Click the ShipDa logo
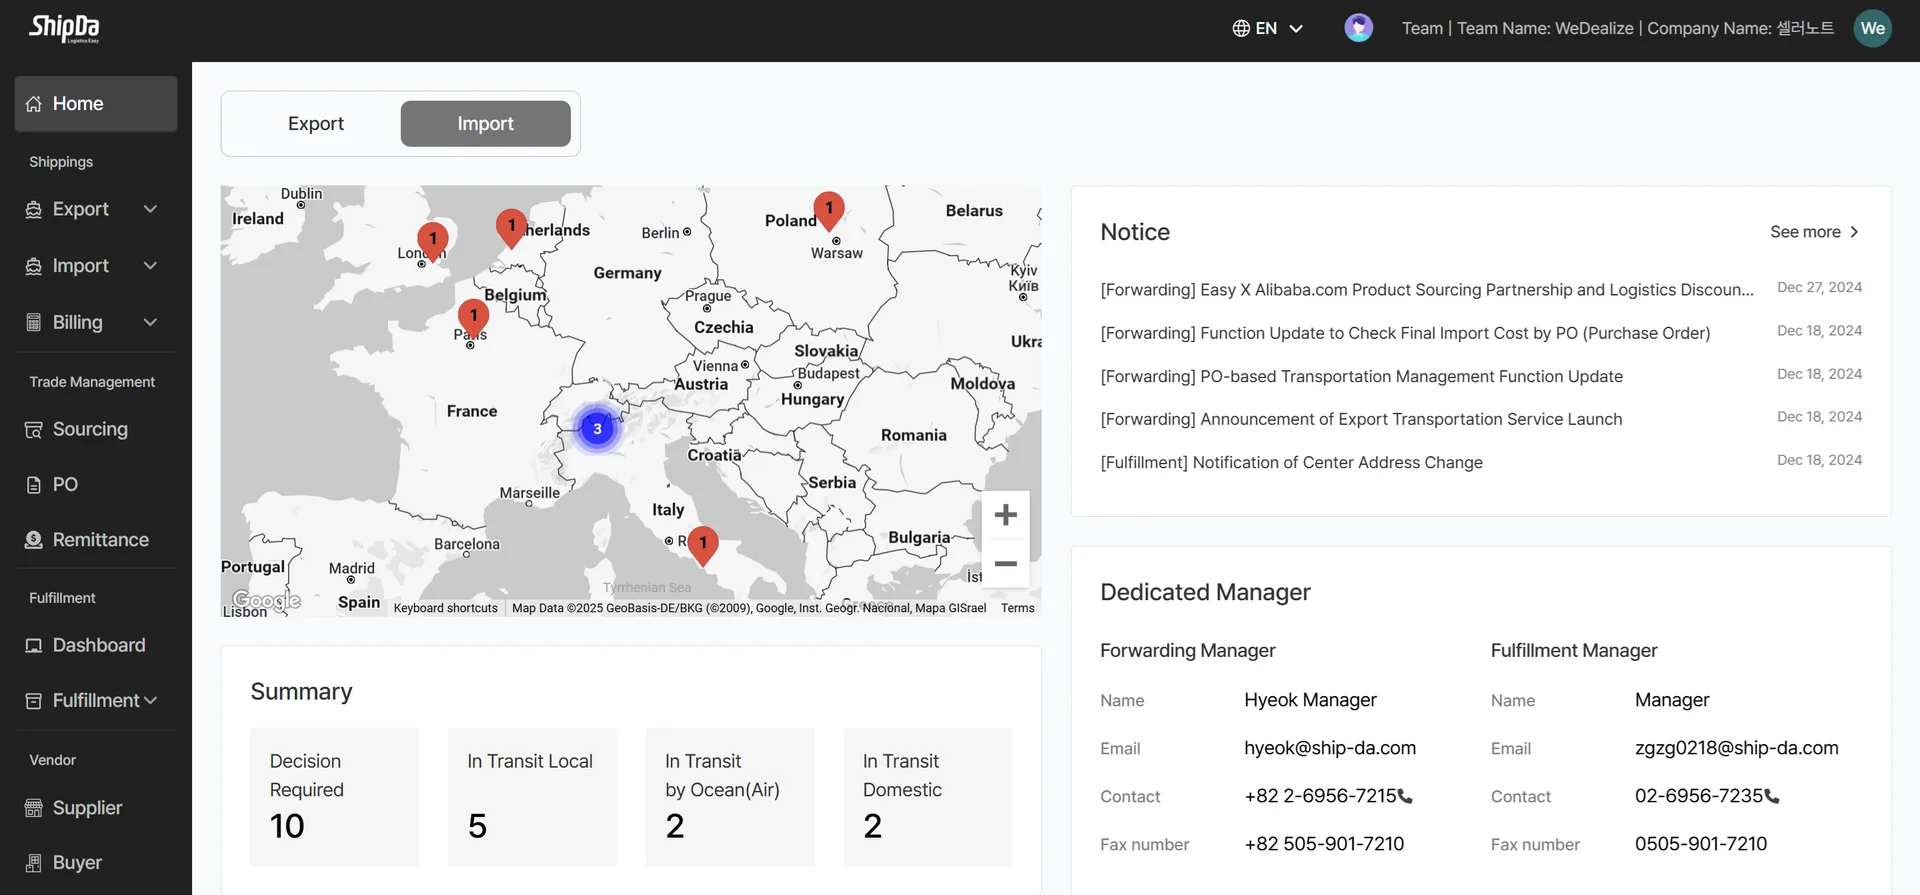The width and height of the screenshot is (1920, 895). [64, 28]
